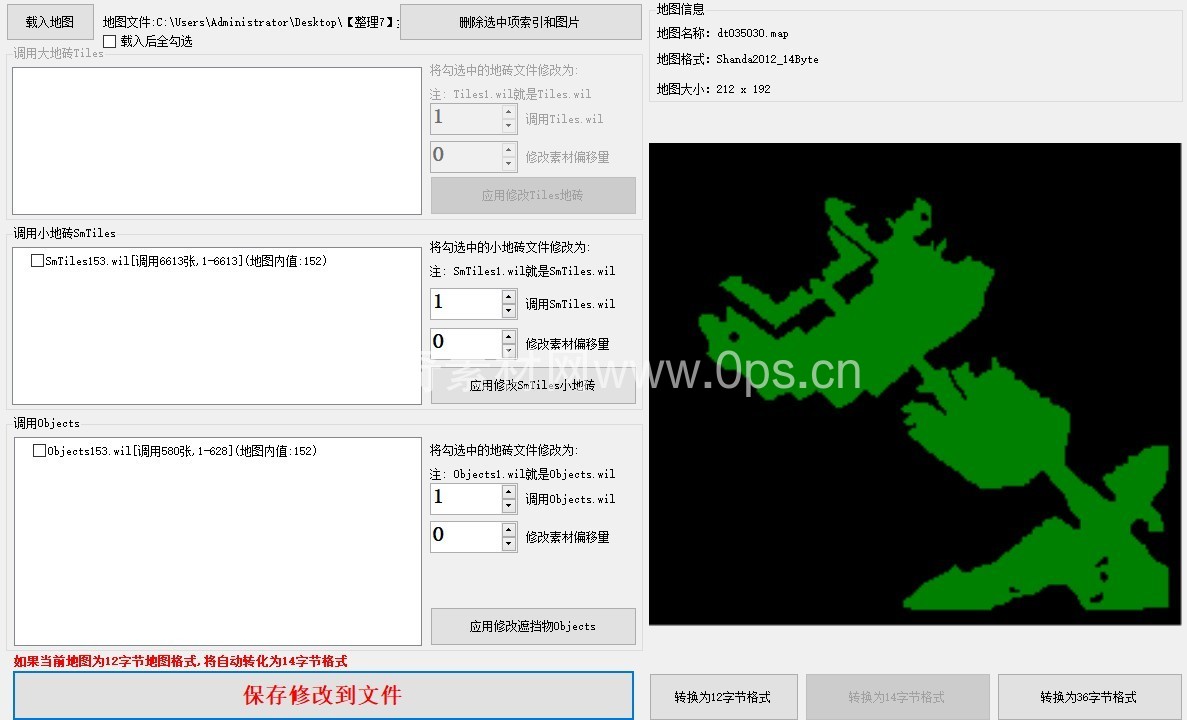Check the Objects153.wil list item
Image resolution: width=1187 pixels, height=720 pixels.
(x=40, y=451)
